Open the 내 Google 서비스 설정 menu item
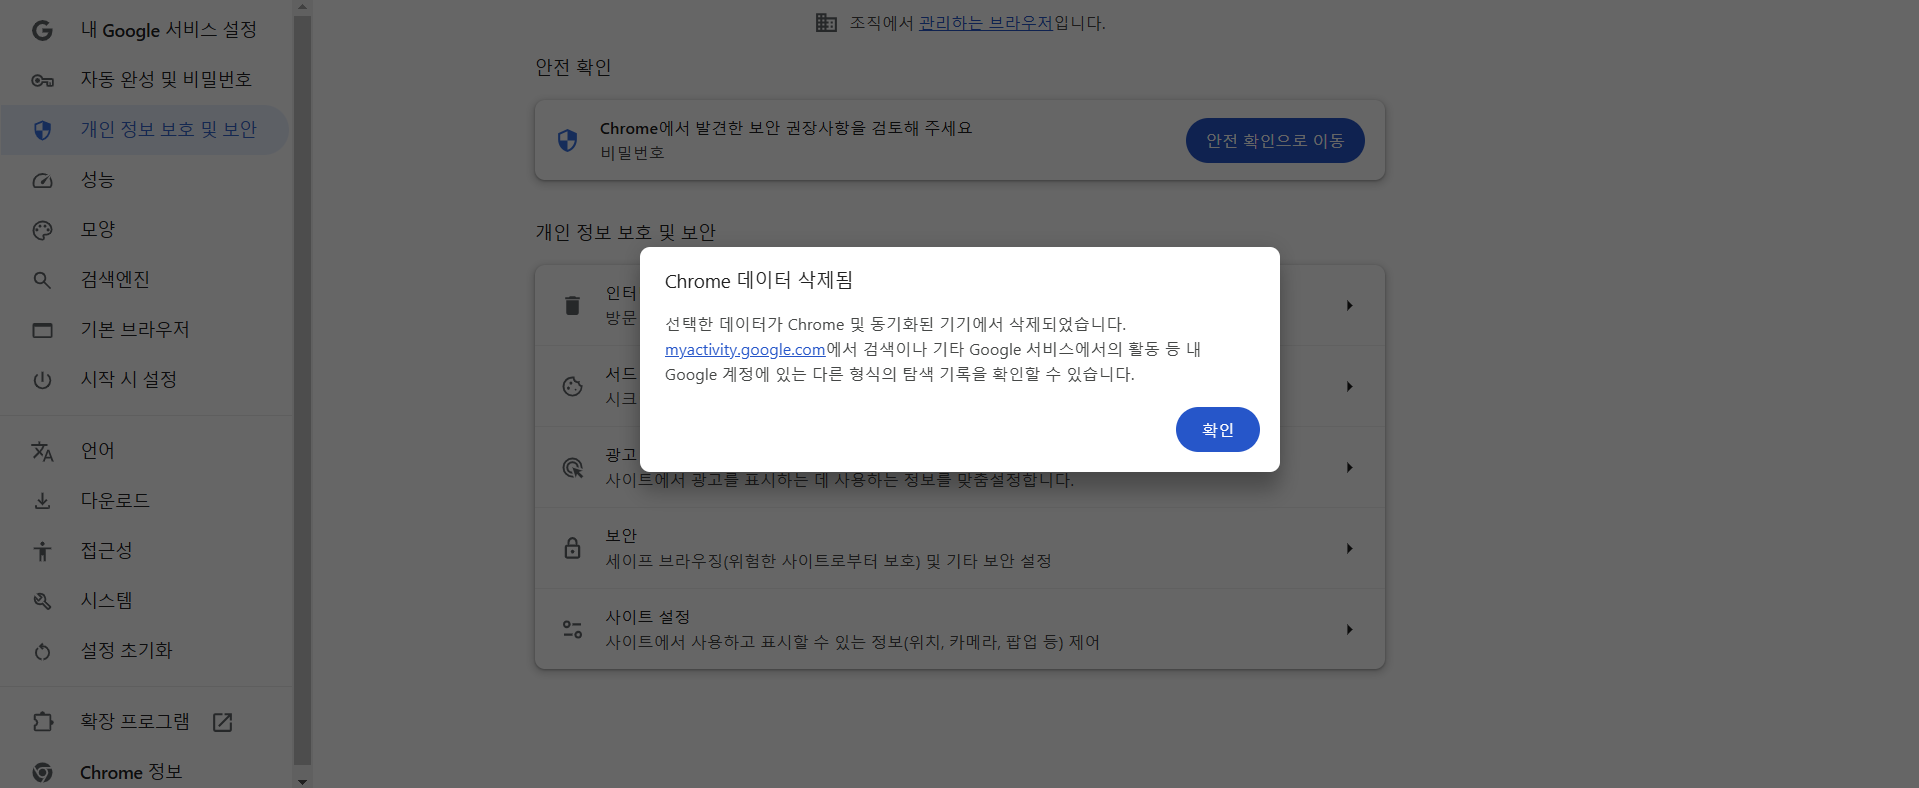Image resolution: width=1919 pixels, height=788 pixels. [145, 30]
